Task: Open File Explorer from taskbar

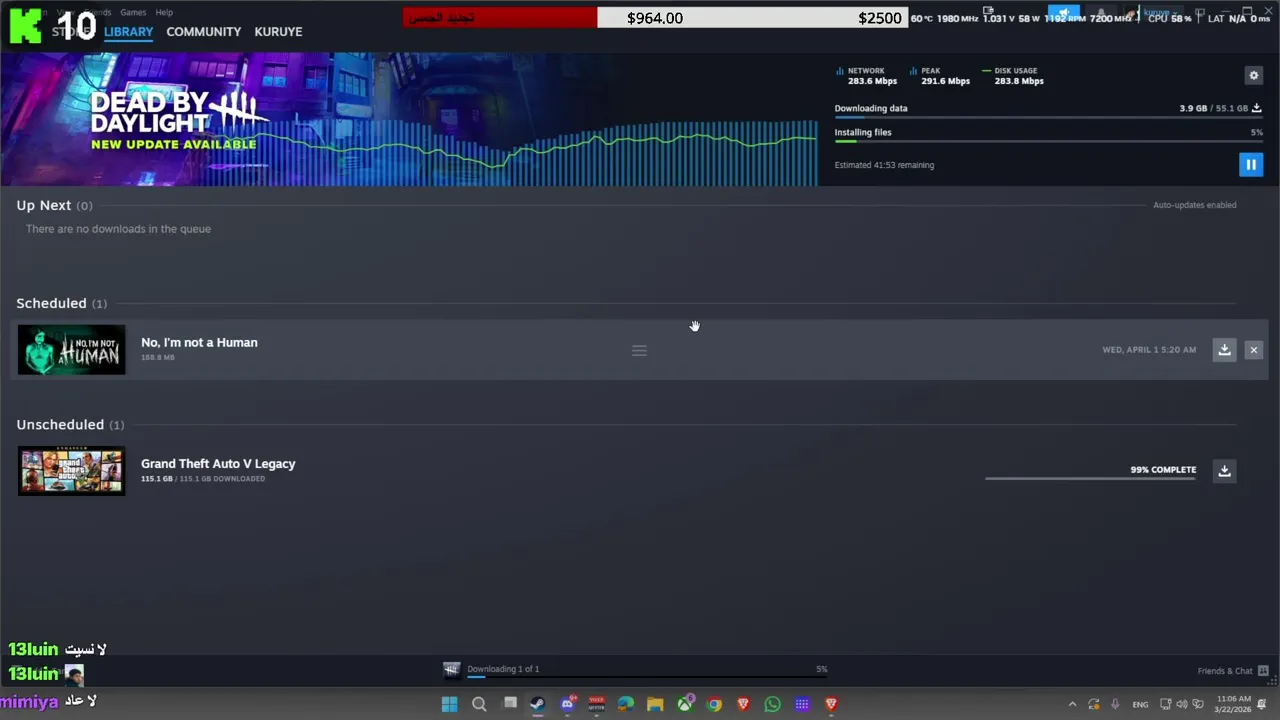Action: [655, 704]
